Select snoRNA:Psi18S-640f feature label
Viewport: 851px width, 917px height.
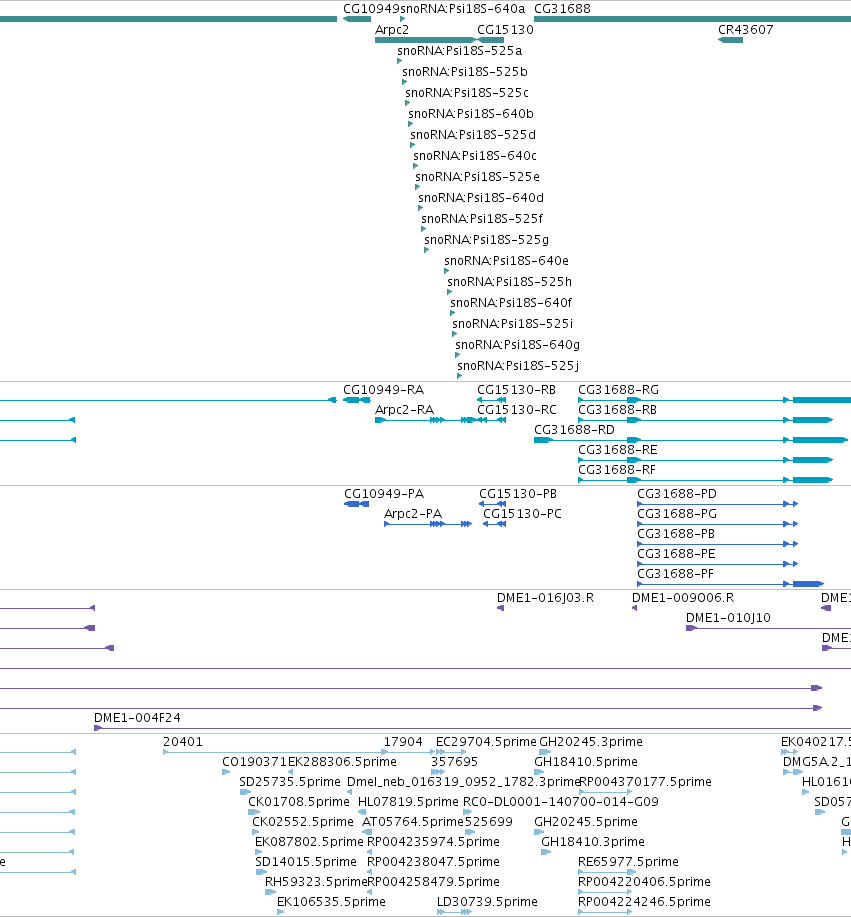[x=511, y=304]
